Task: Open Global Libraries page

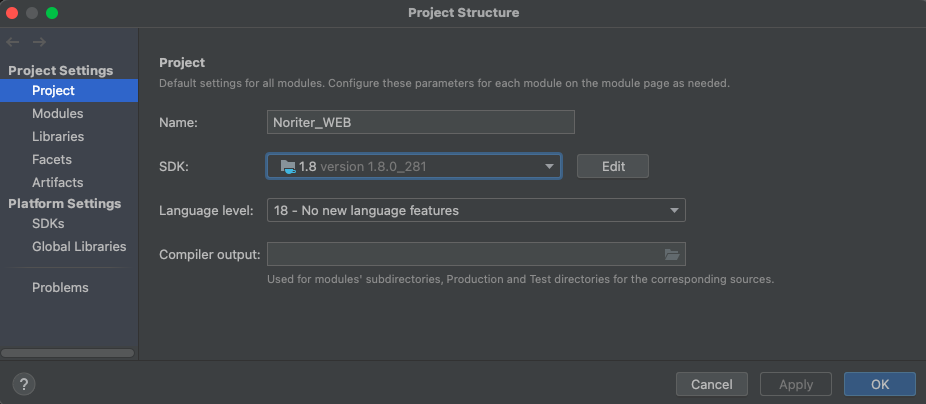Action: pyautogui.click(x=79, y=246)
